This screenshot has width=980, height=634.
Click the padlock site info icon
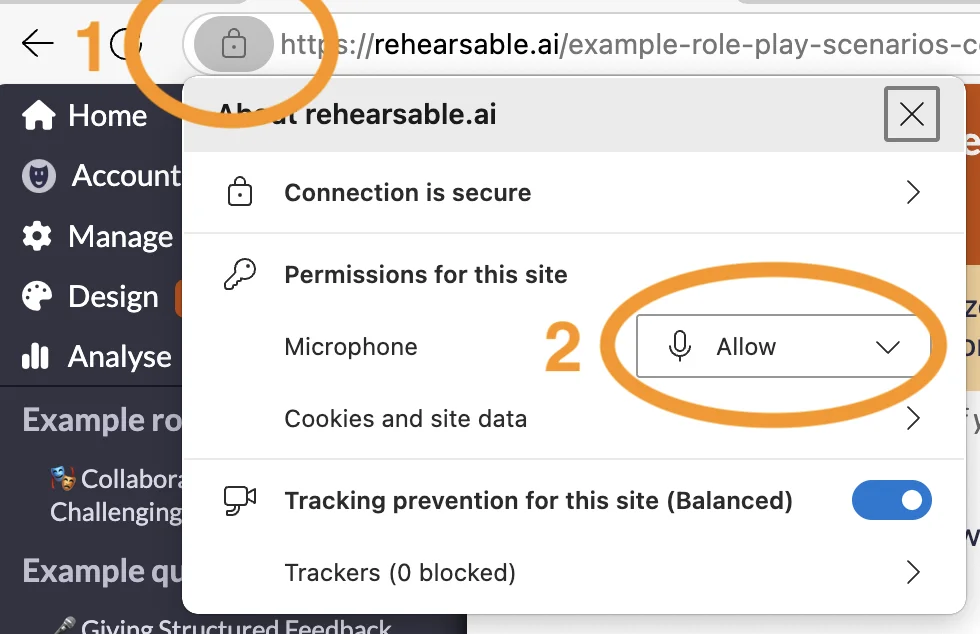click(234, 44)
